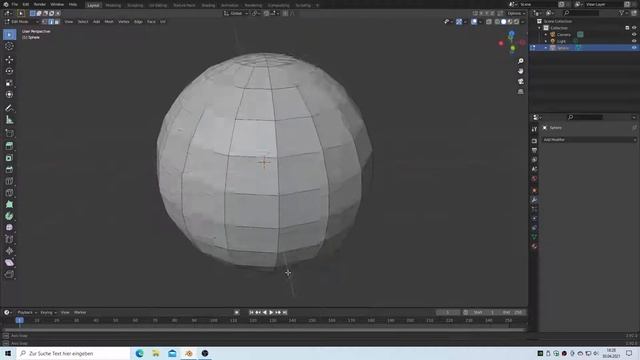
Task: Switch to Material Preview shading
Action: click(510, 22)
